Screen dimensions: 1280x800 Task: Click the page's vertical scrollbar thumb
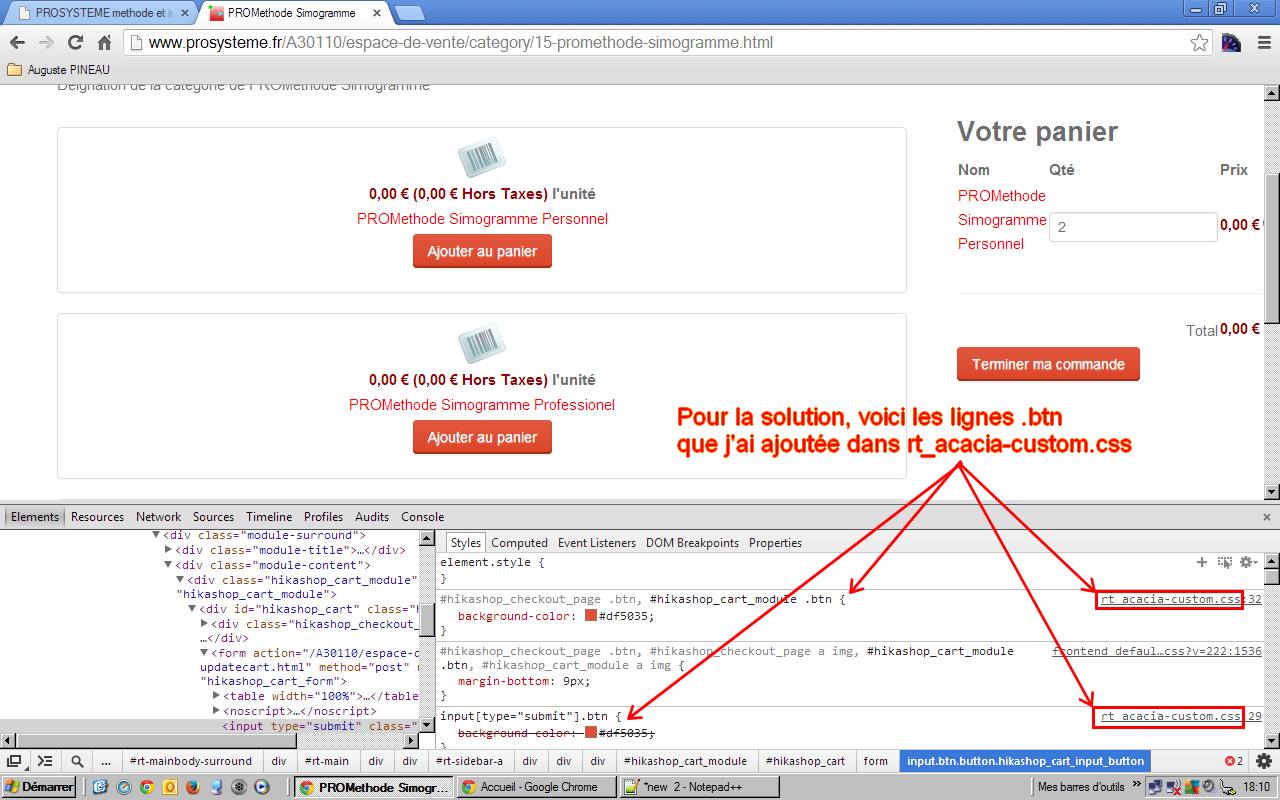click(x=1272, y=248)
